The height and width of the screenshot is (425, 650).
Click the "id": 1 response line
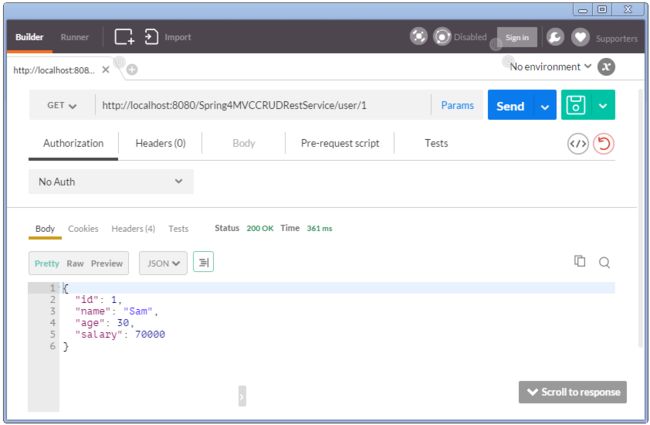[98, 299]
